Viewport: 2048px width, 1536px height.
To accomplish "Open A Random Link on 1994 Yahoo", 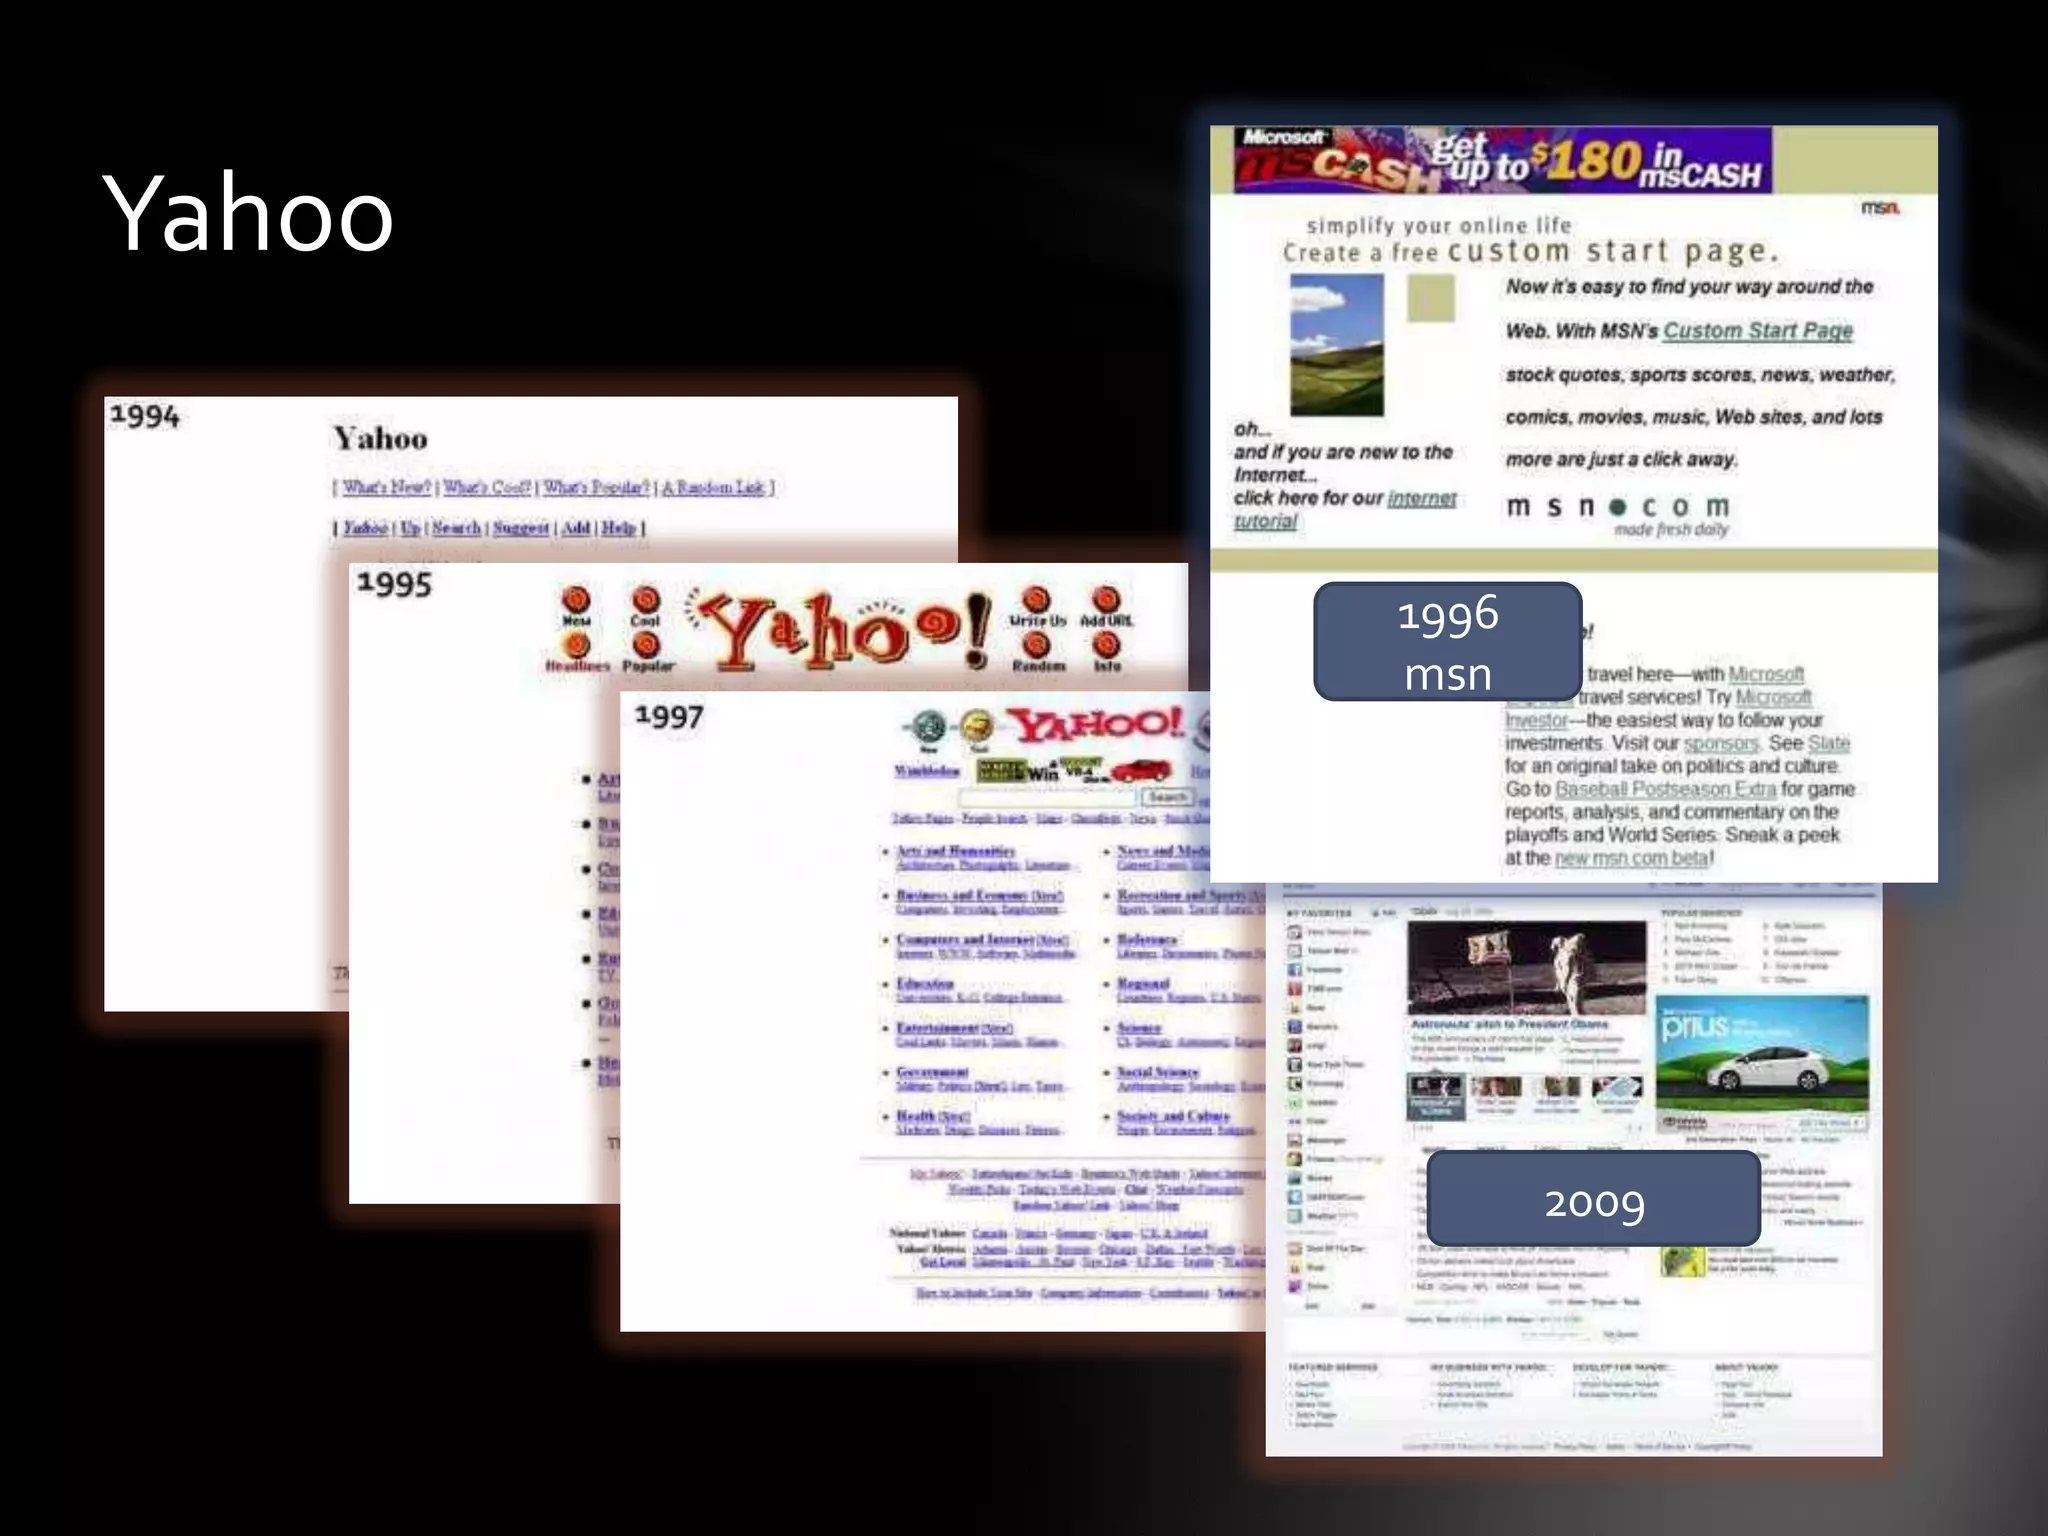I will click(x=714, y=487).
